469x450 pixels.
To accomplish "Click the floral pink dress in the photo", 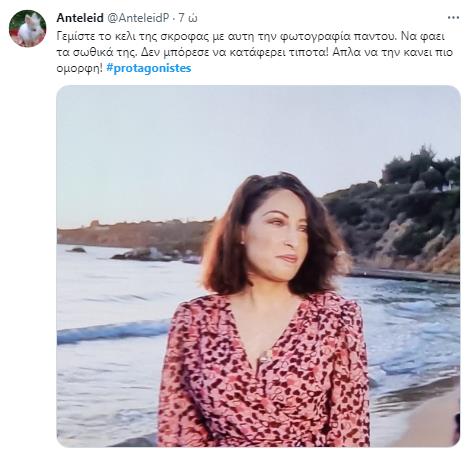I will (264, 370).
